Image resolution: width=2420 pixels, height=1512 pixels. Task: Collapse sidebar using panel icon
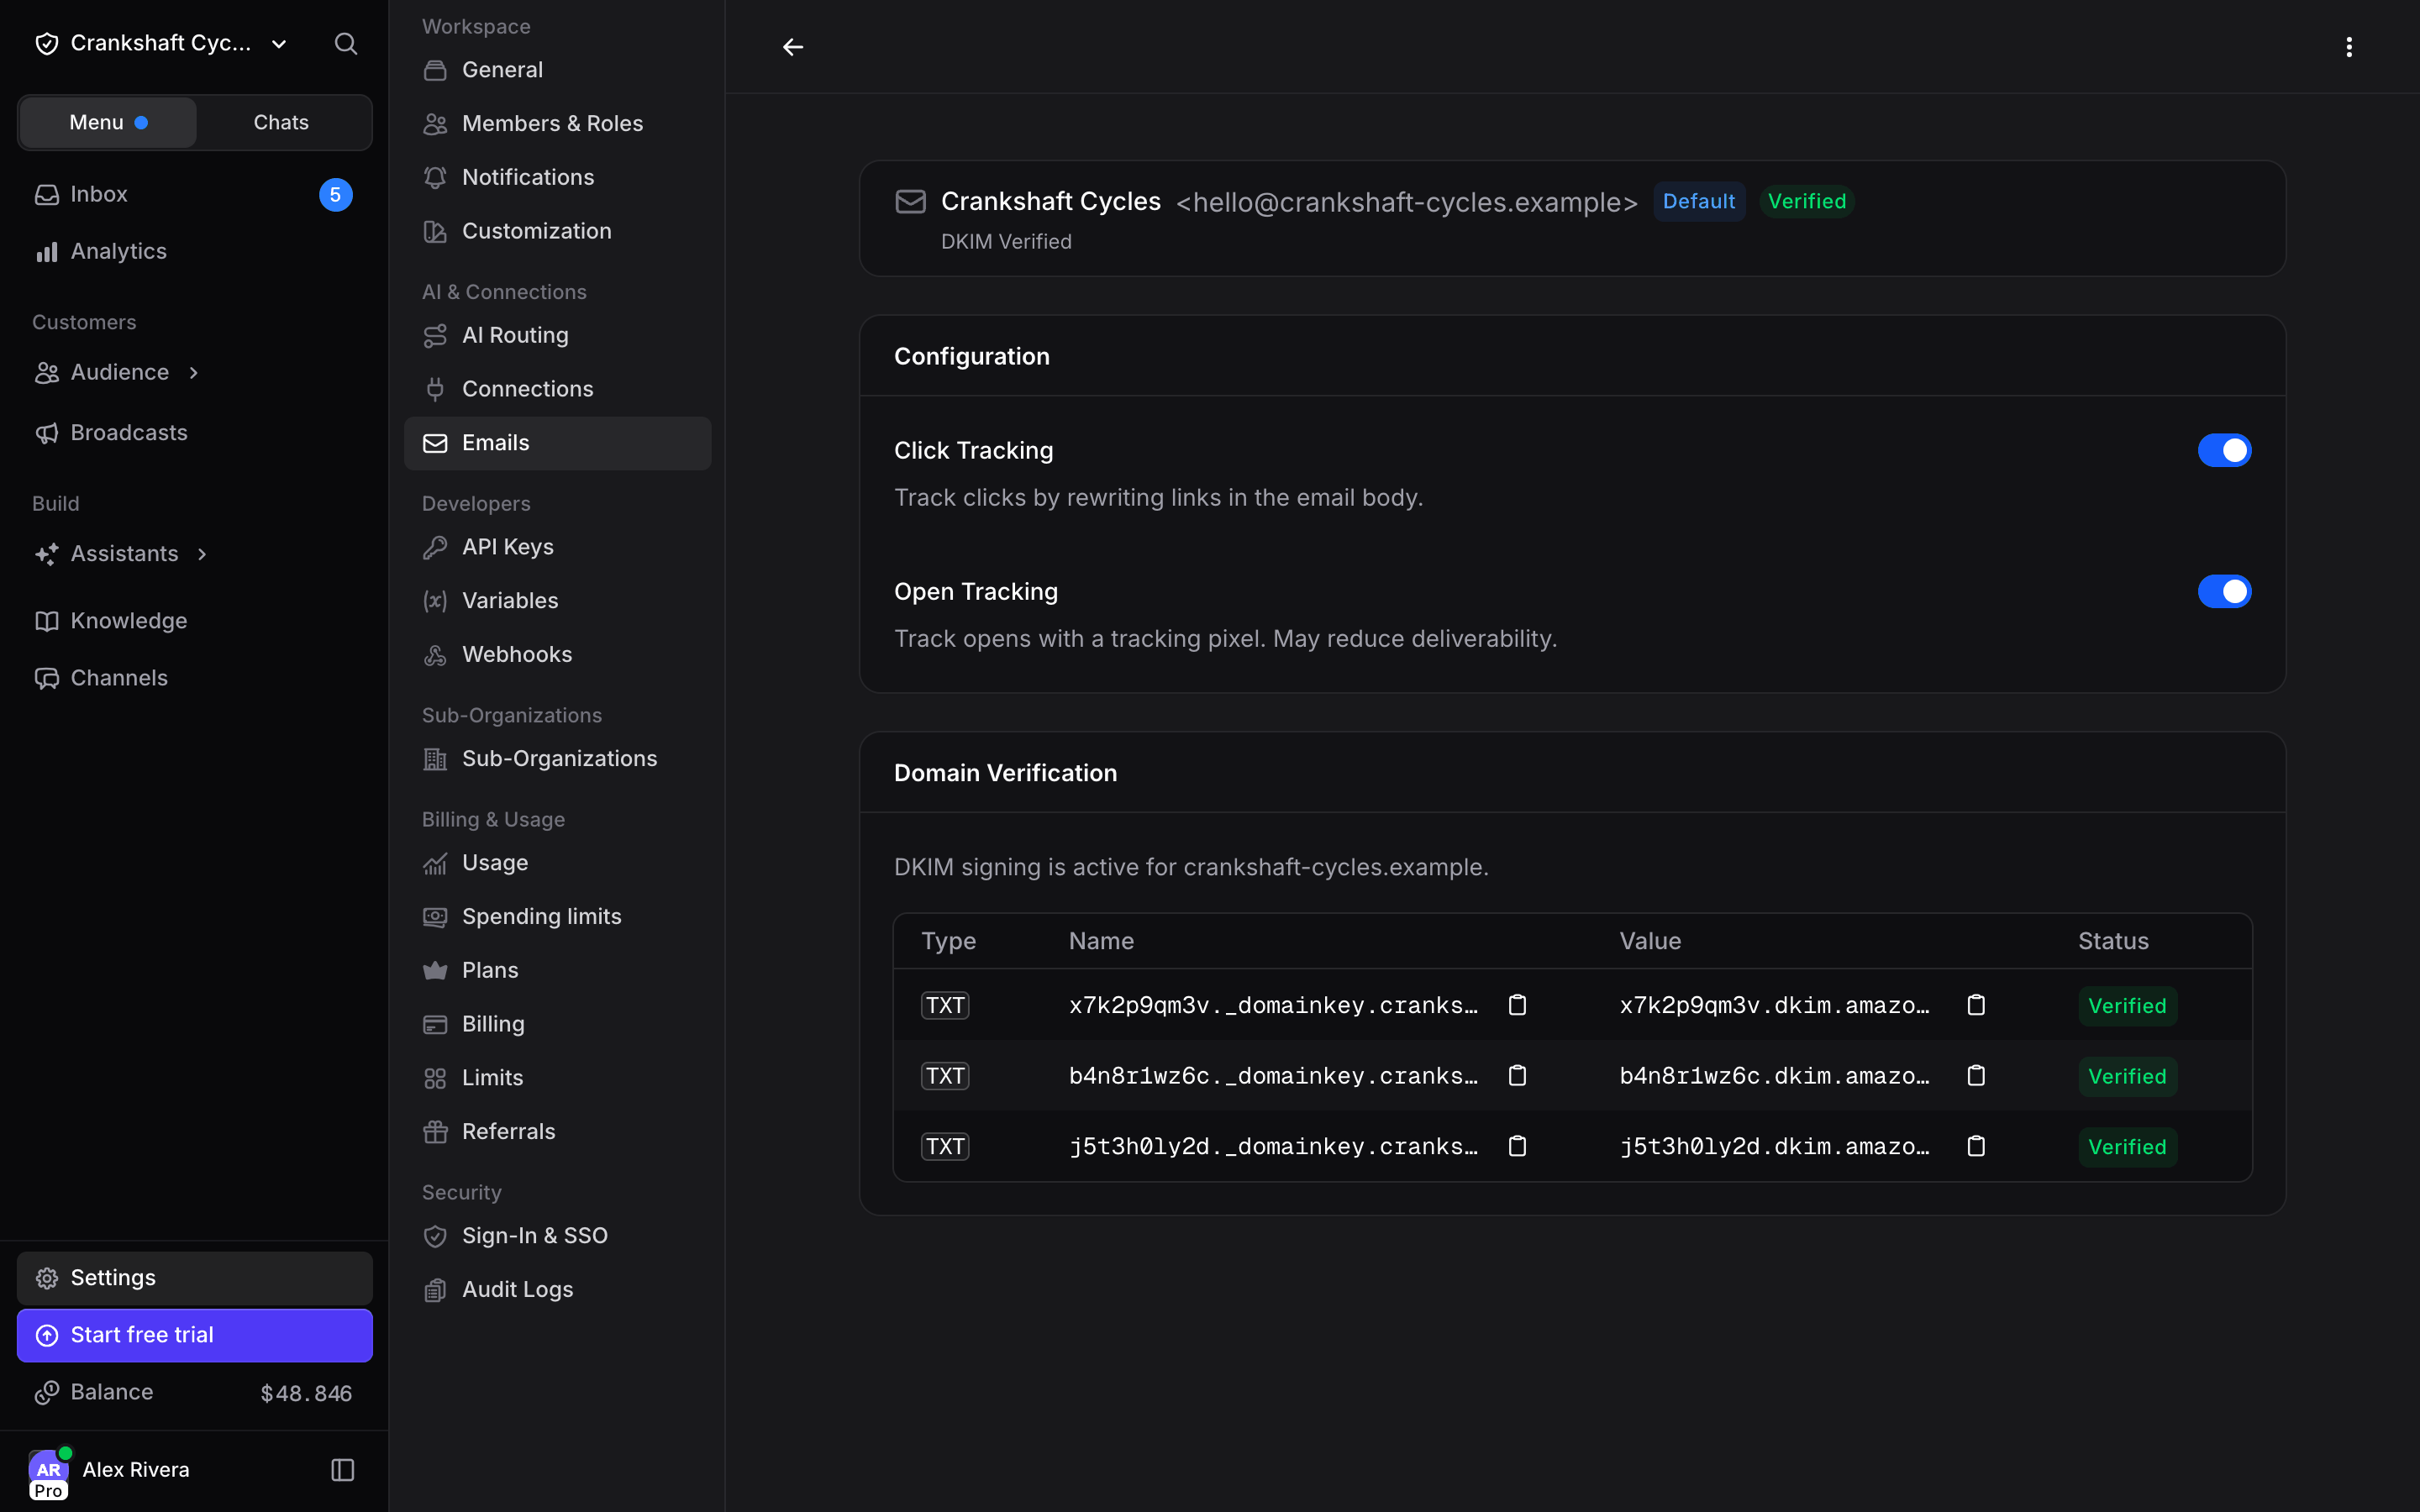coord(343,1470)
